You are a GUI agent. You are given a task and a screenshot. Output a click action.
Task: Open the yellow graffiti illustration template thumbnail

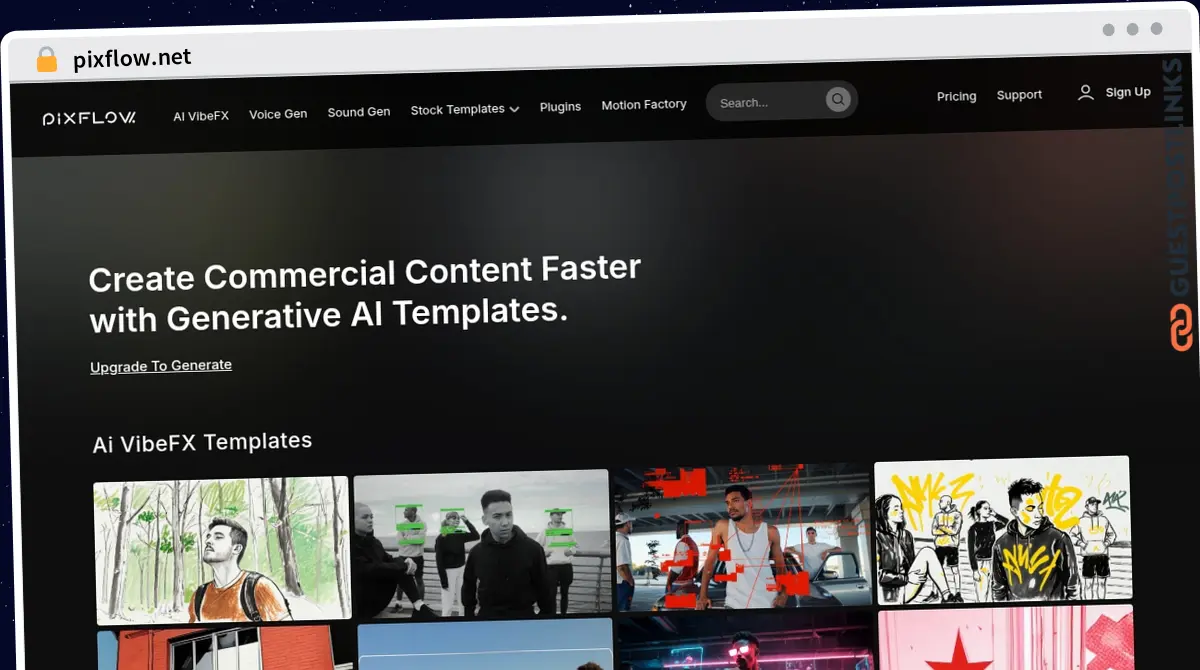coord(1003,530)
